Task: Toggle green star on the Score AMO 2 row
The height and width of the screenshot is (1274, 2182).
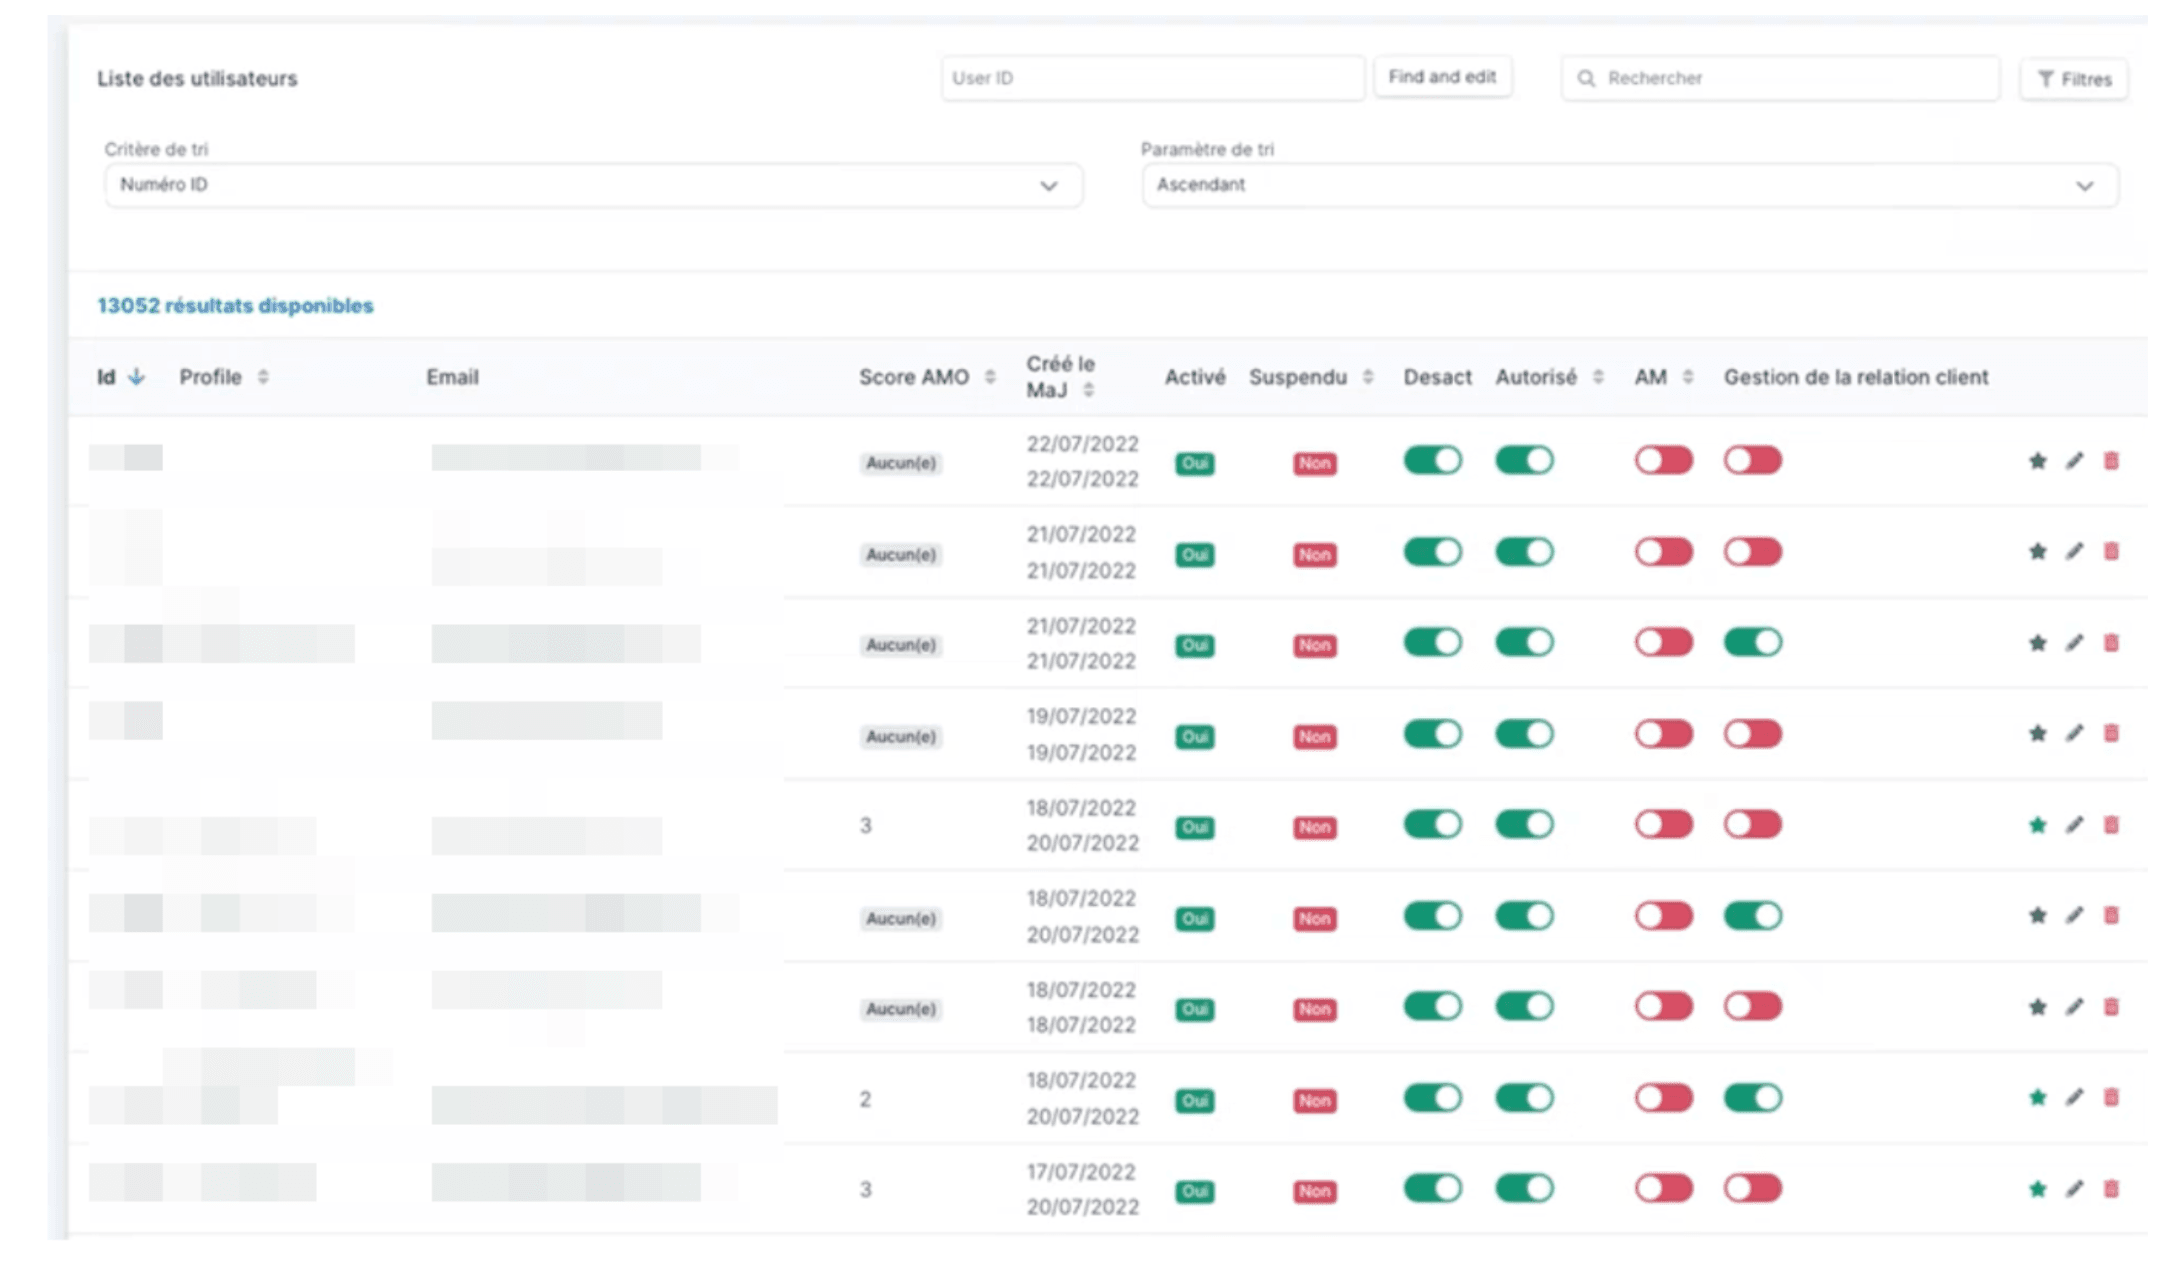Action: pos(2037,1098)
